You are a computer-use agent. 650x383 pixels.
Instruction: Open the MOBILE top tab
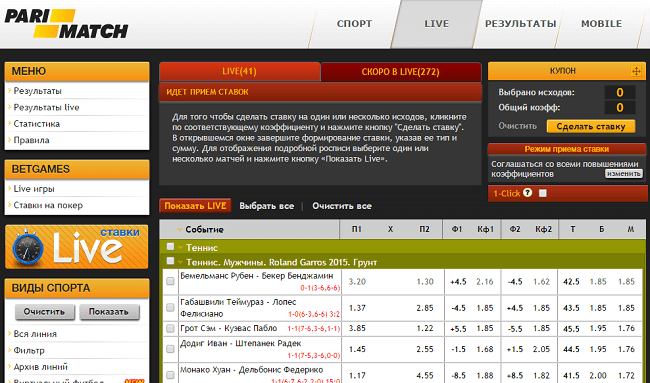pyautogui.click(x=601, y=24)
